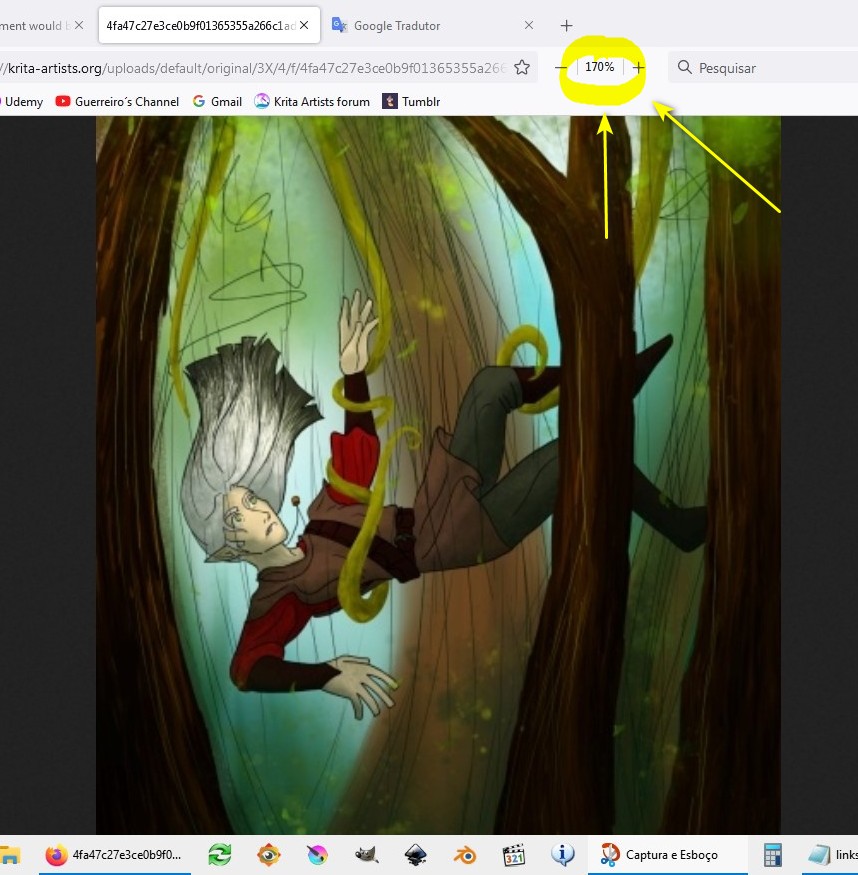Viewport: 858px width, 875px height.
Task: Select the 4fa47c27e3ce0b9f image tab
Action: pos(209,26)
